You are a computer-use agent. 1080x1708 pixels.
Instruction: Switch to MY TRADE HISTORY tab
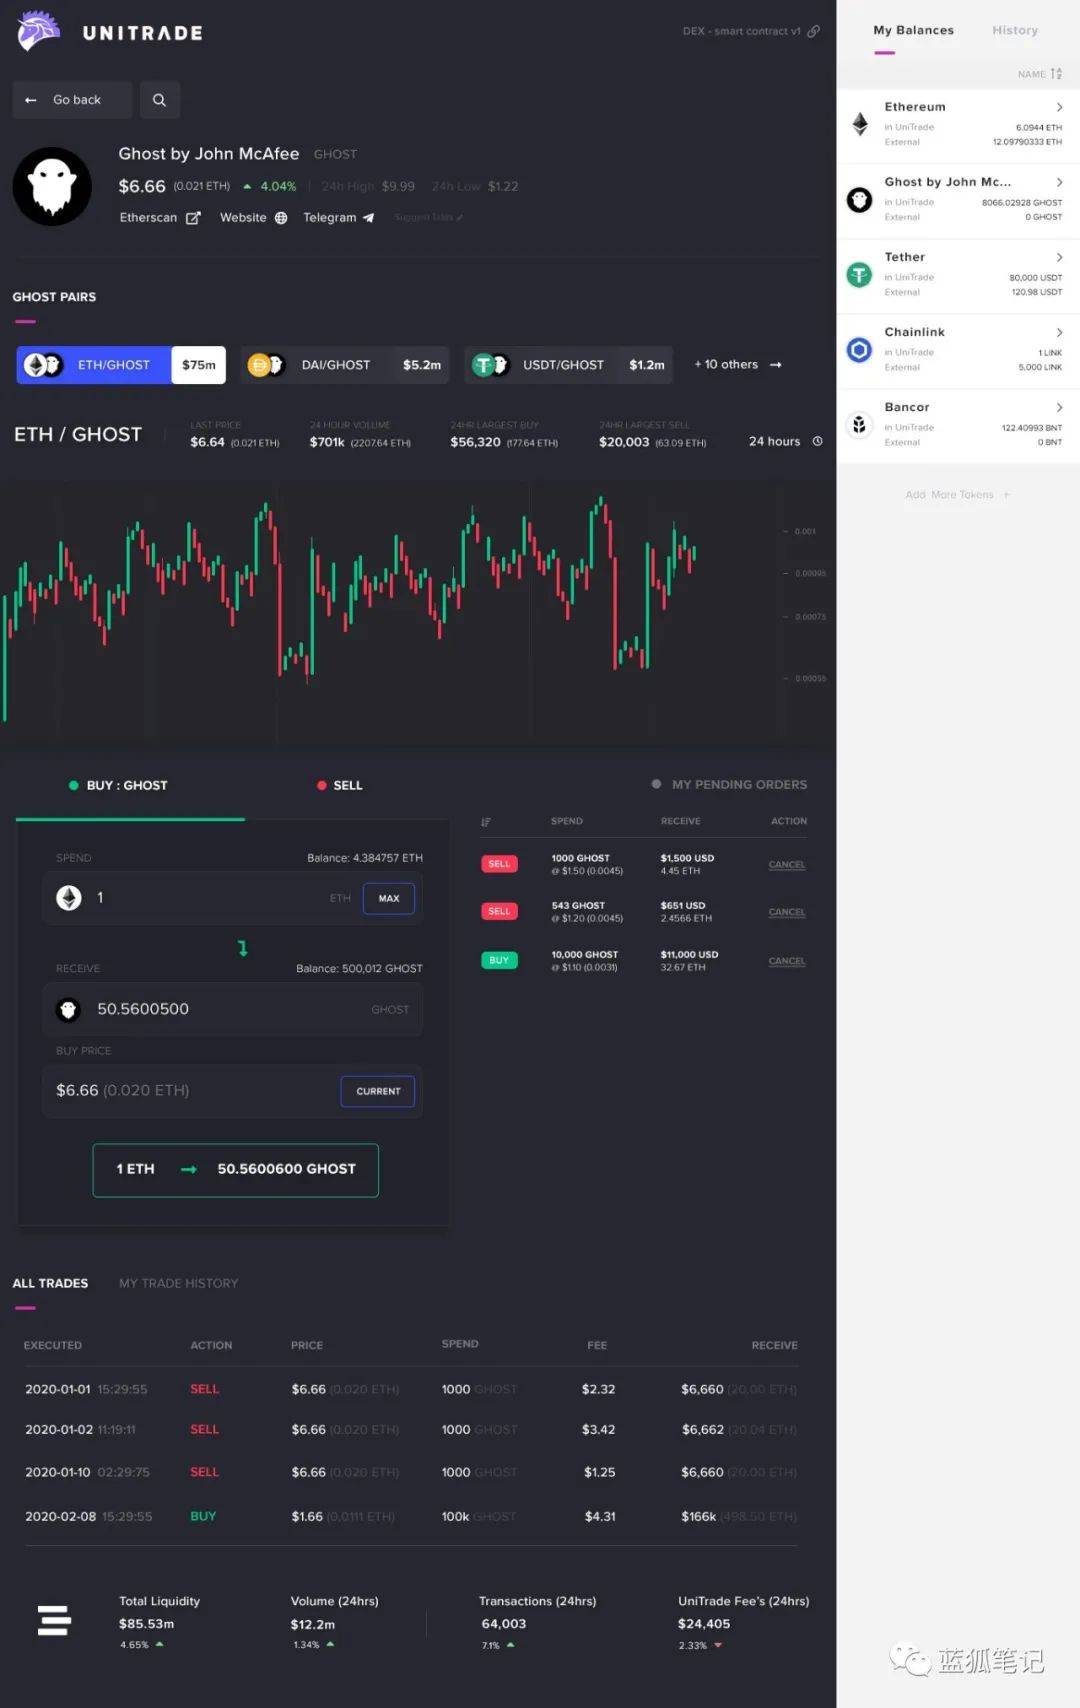179,1283
